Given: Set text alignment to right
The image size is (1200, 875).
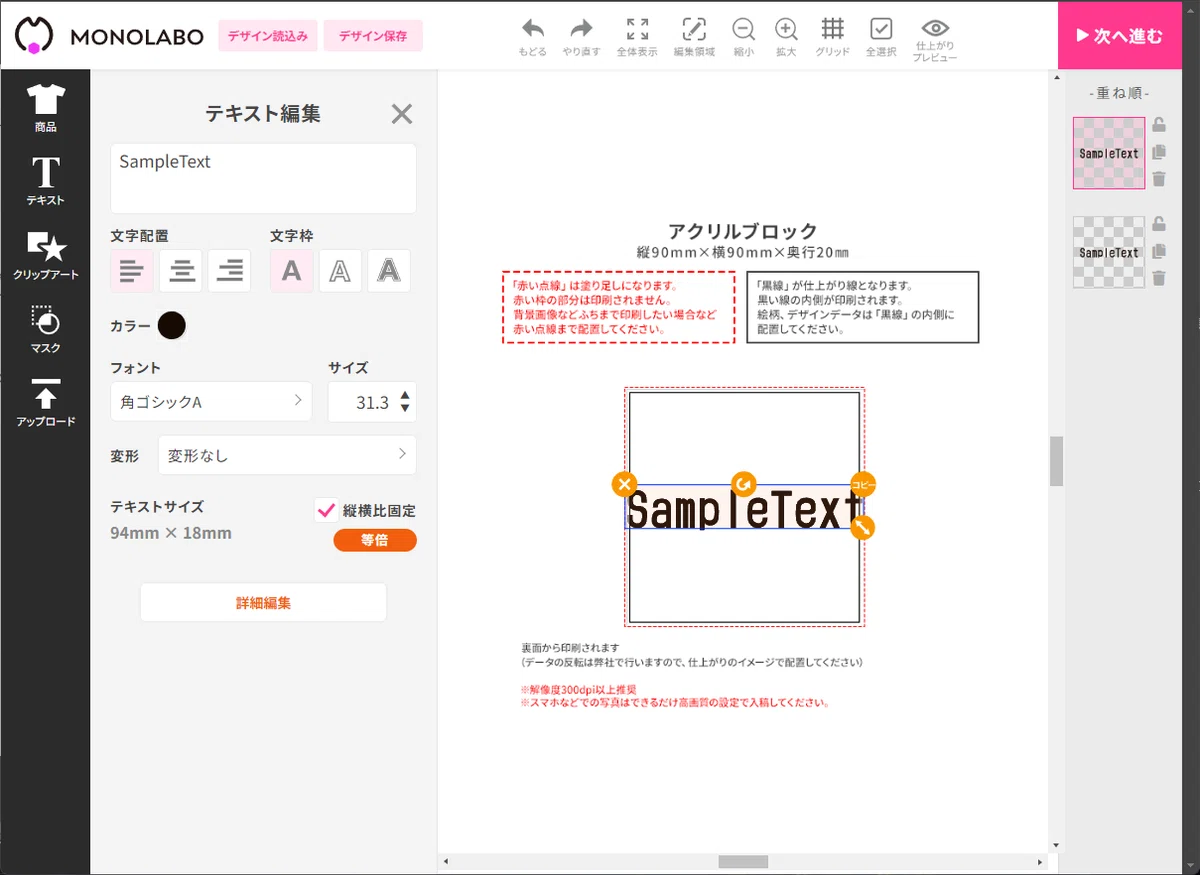Looking at the screenshot, I should 230,270.
